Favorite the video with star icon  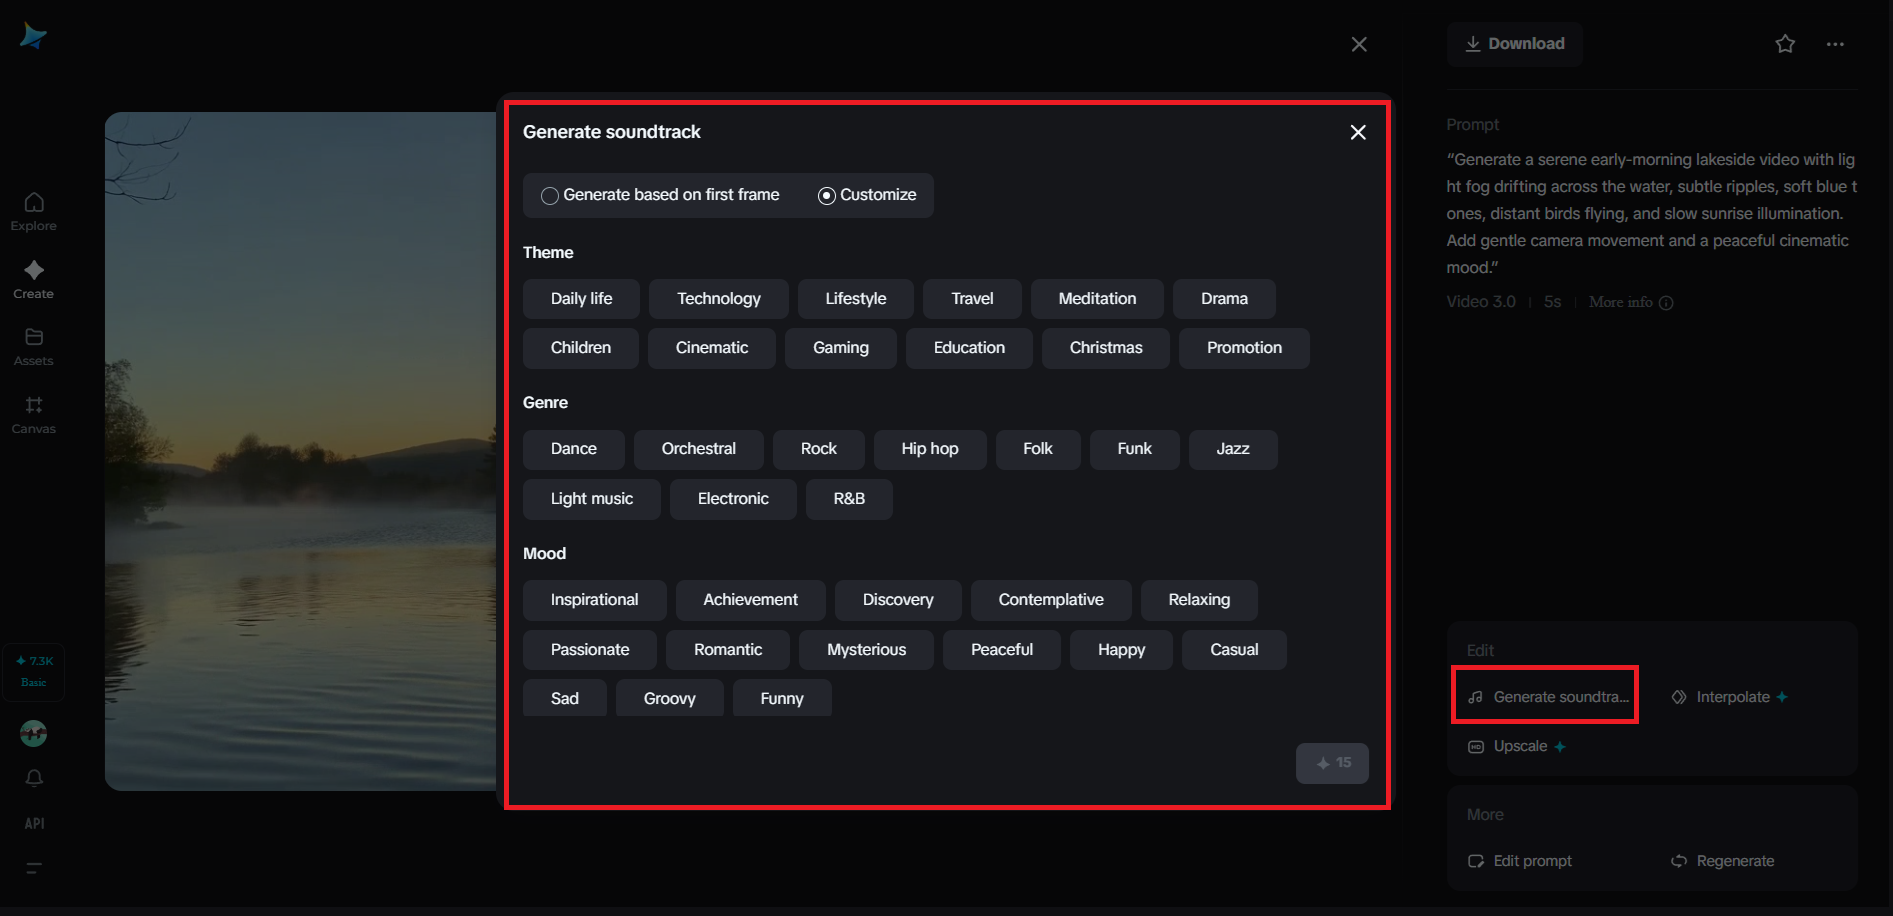(1785, 44)
